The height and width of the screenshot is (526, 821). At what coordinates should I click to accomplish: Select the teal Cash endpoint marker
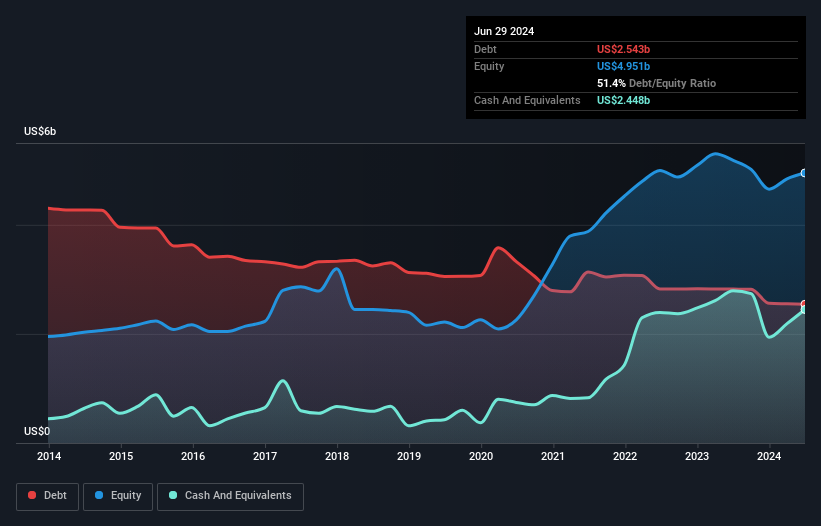click(x=804, y=310)
